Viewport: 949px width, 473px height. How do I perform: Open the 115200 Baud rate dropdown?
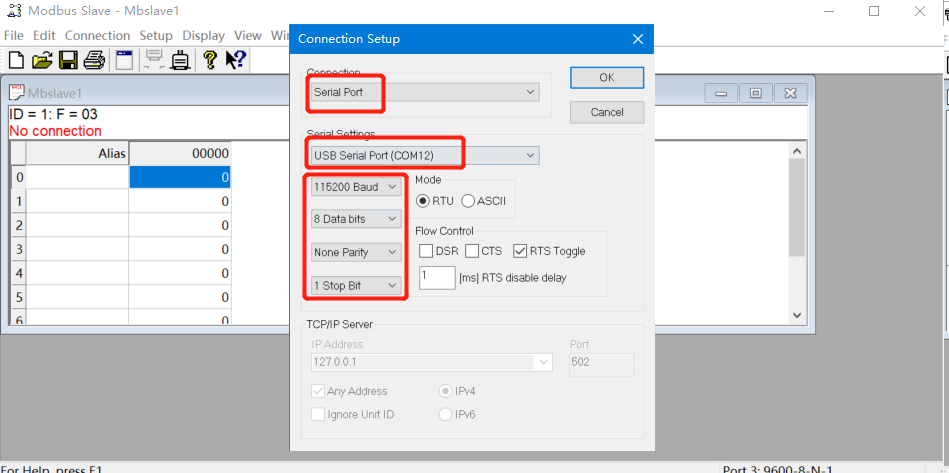356,187
